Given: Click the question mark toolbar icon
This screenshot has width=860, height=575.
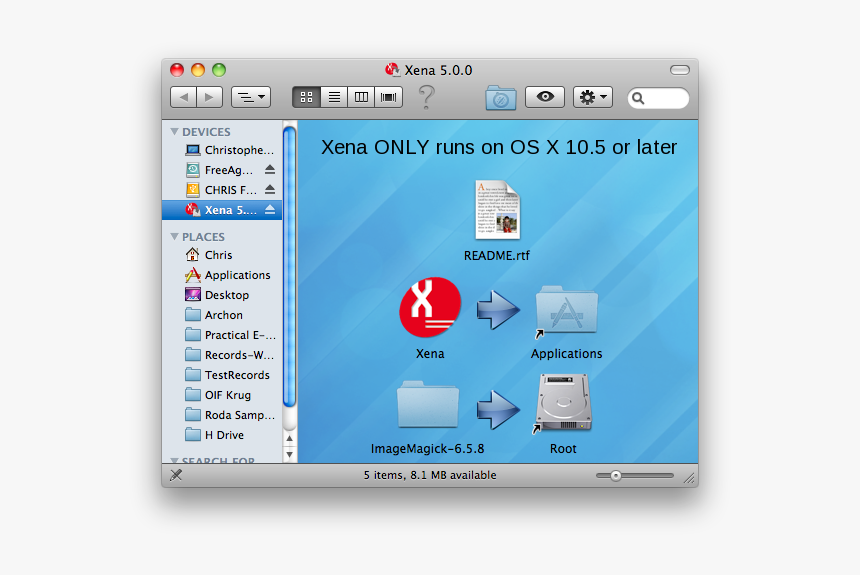Looking at the screenshot, I should pyautogui.click(x=426, y=97).
